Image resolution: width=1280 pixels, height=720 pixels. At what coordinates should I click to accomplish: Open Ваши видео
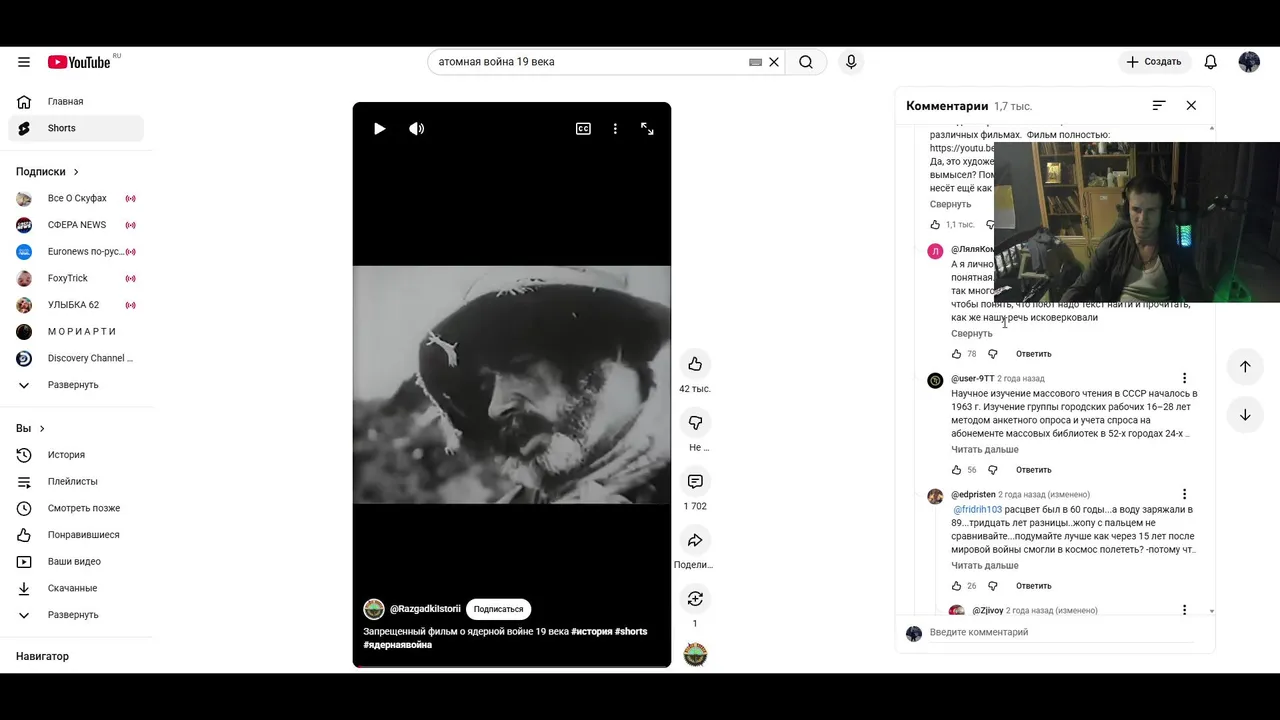[x=76, y=561]
